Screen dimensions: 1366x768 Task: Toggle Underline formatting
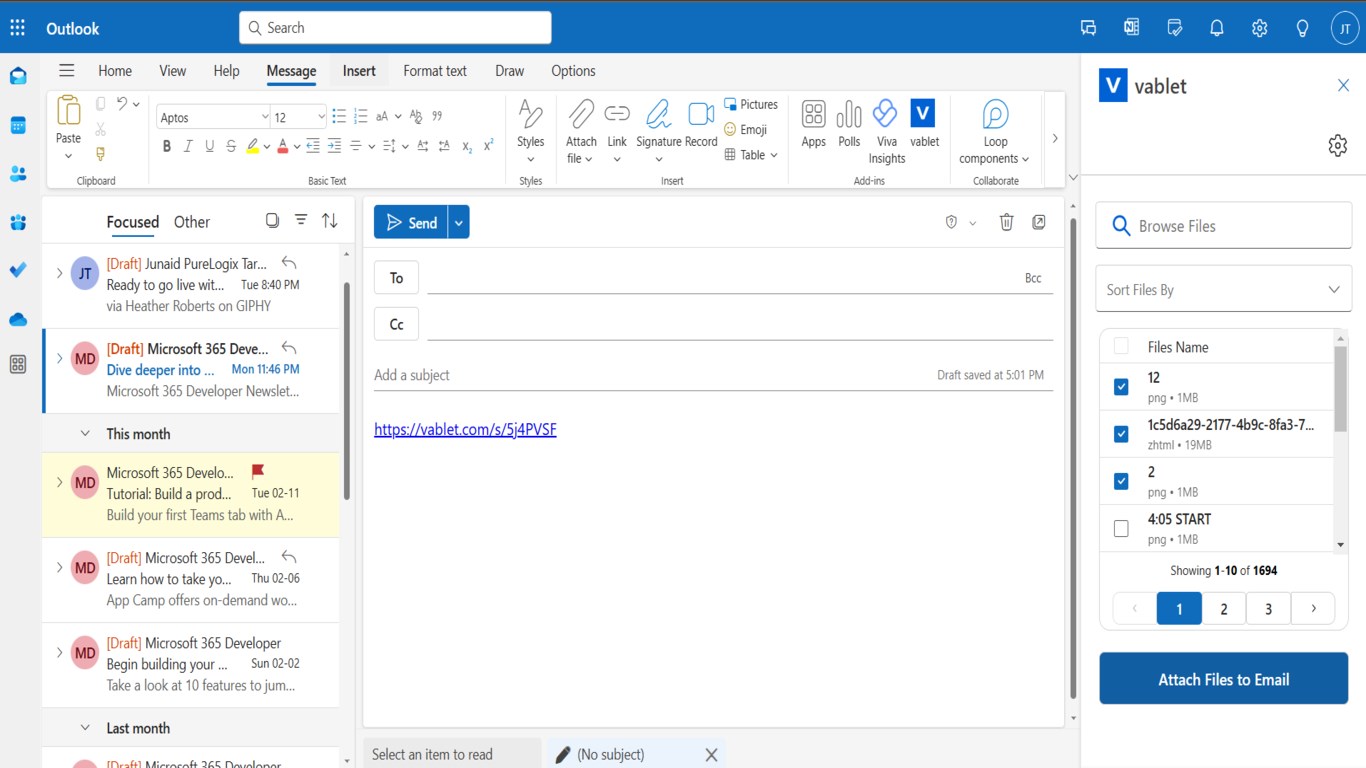pyautogui.click(x=209, y=146)
